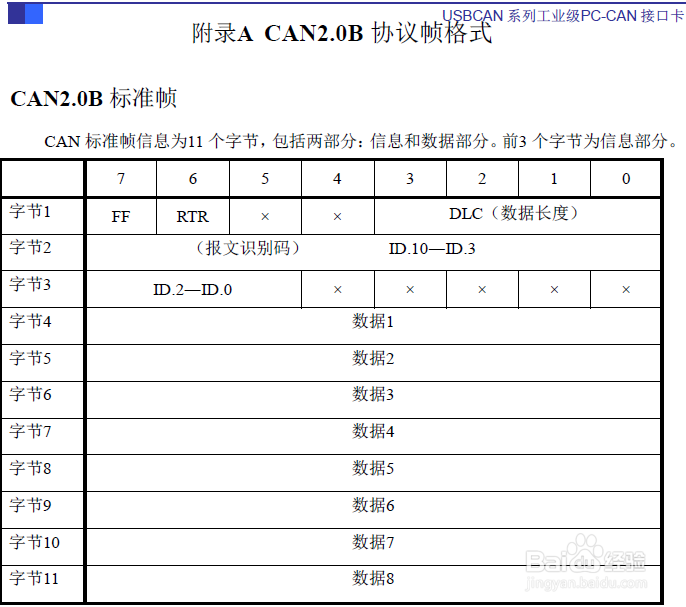Click the header text USBCAN 系列工业级PC-CAN 接口卡
The image size is (686, 607).
pyautogui.click(x=563, y=16)
